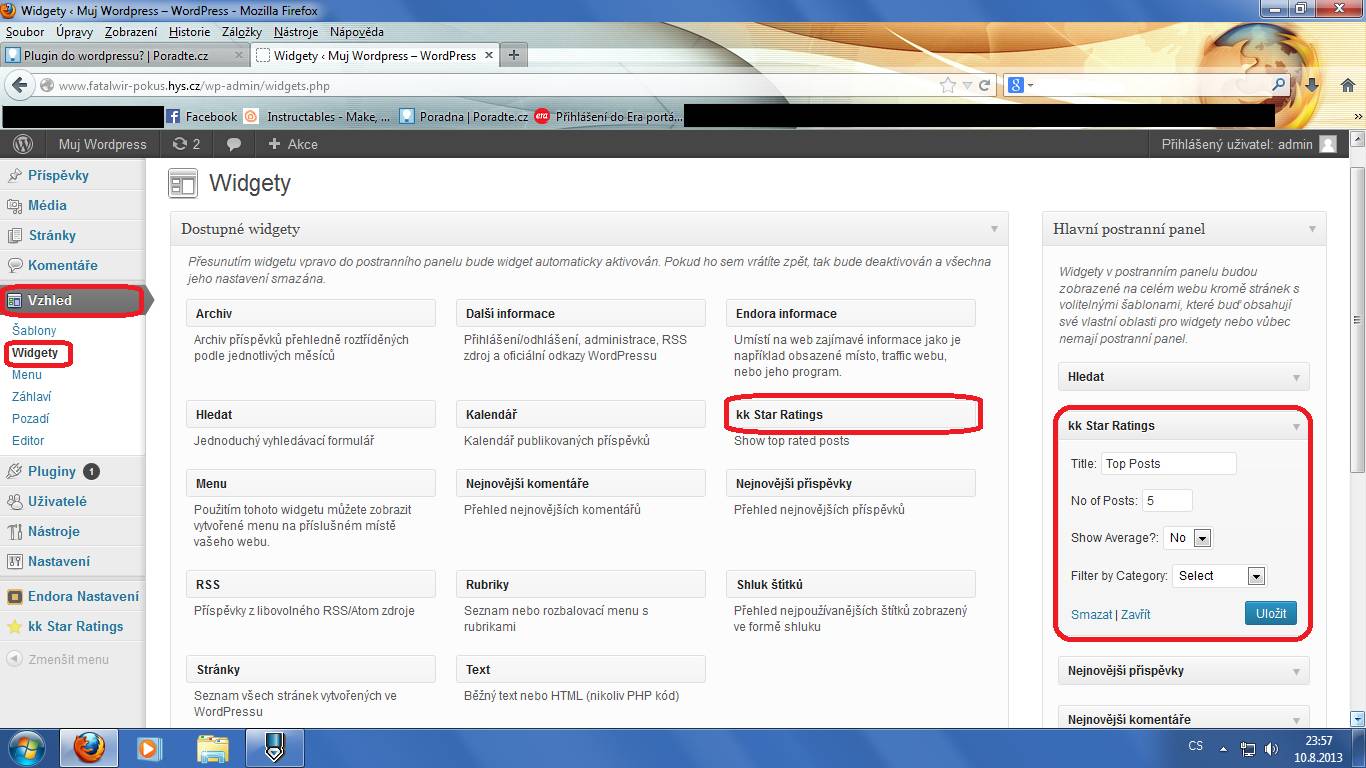The width and height of the screenshot is (1366, 768).
Task: Reload the page in Firefox
Action: click(x=985, y=86)
